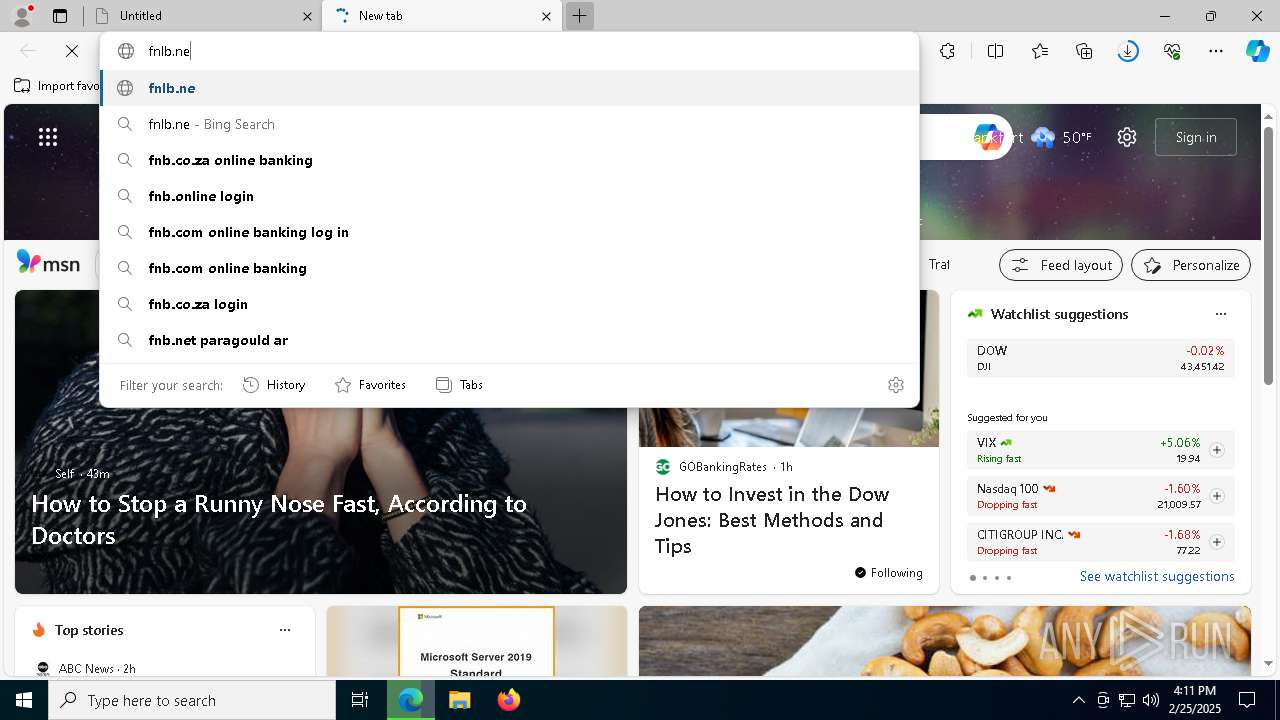Choose fnb.co.za online banking suggestion

510,160
